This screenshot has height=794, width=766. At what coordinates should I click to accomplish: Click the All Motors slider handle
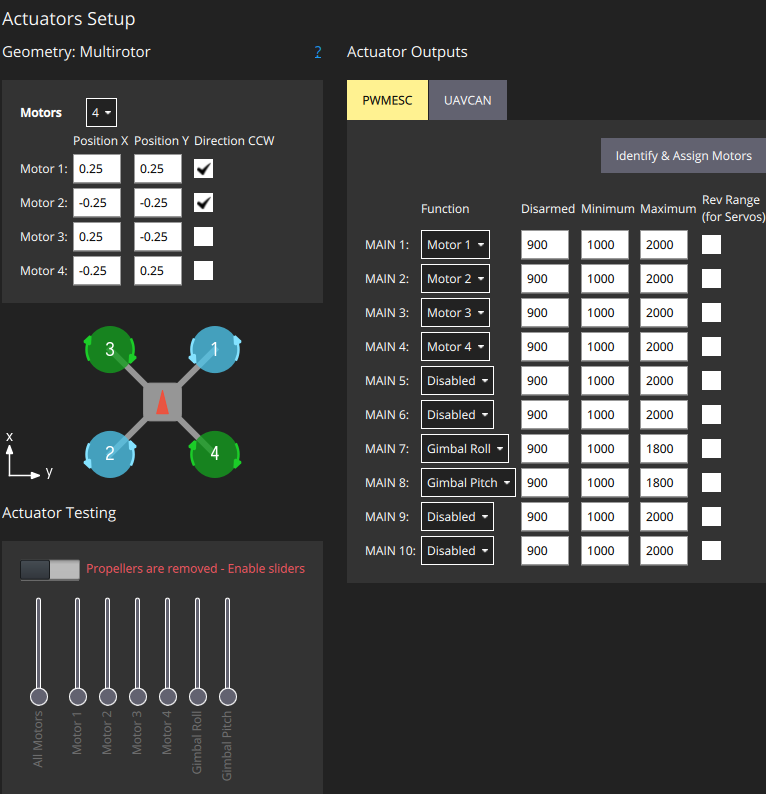pos(39,697)
